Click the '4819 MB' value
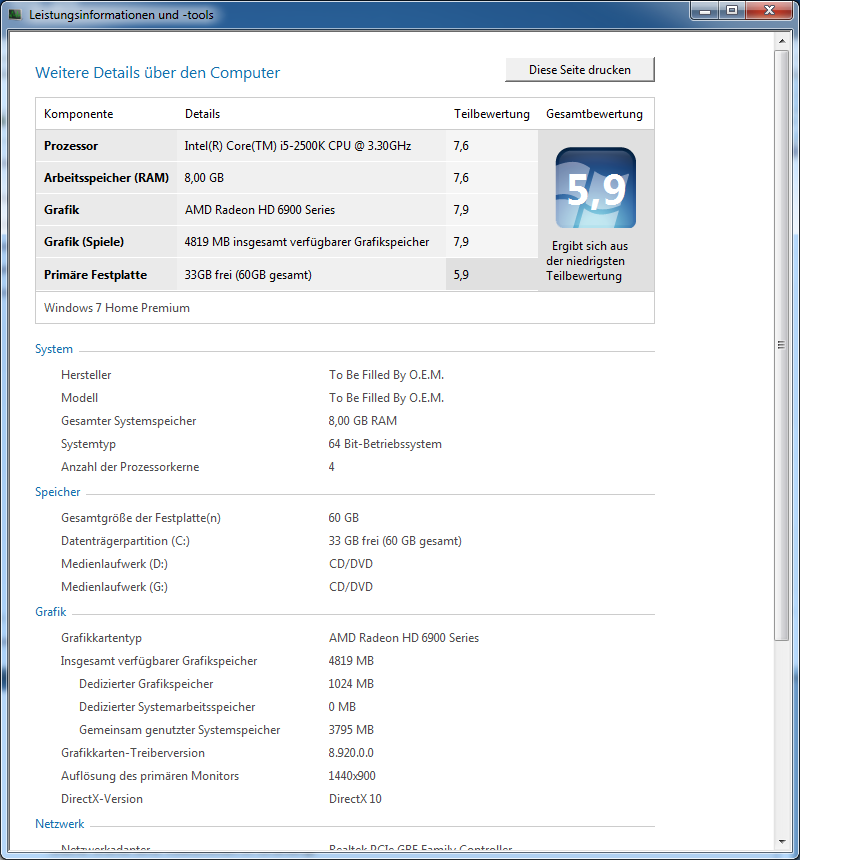The image size is (864, 860). (x=351, y=661)
